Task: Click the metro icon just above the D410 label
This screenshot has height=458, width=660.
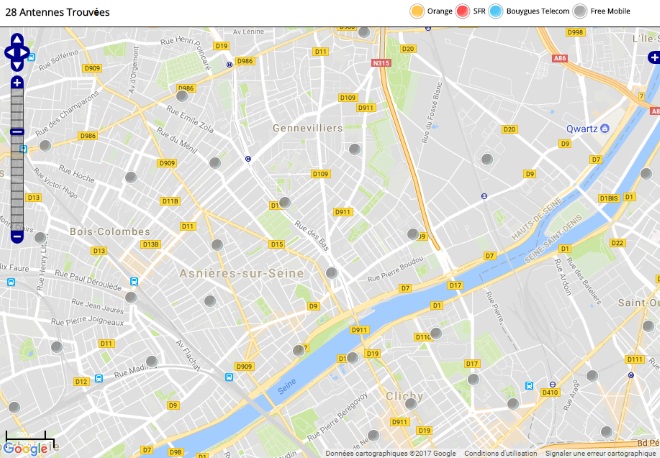Action: click(x=553, y=384)
